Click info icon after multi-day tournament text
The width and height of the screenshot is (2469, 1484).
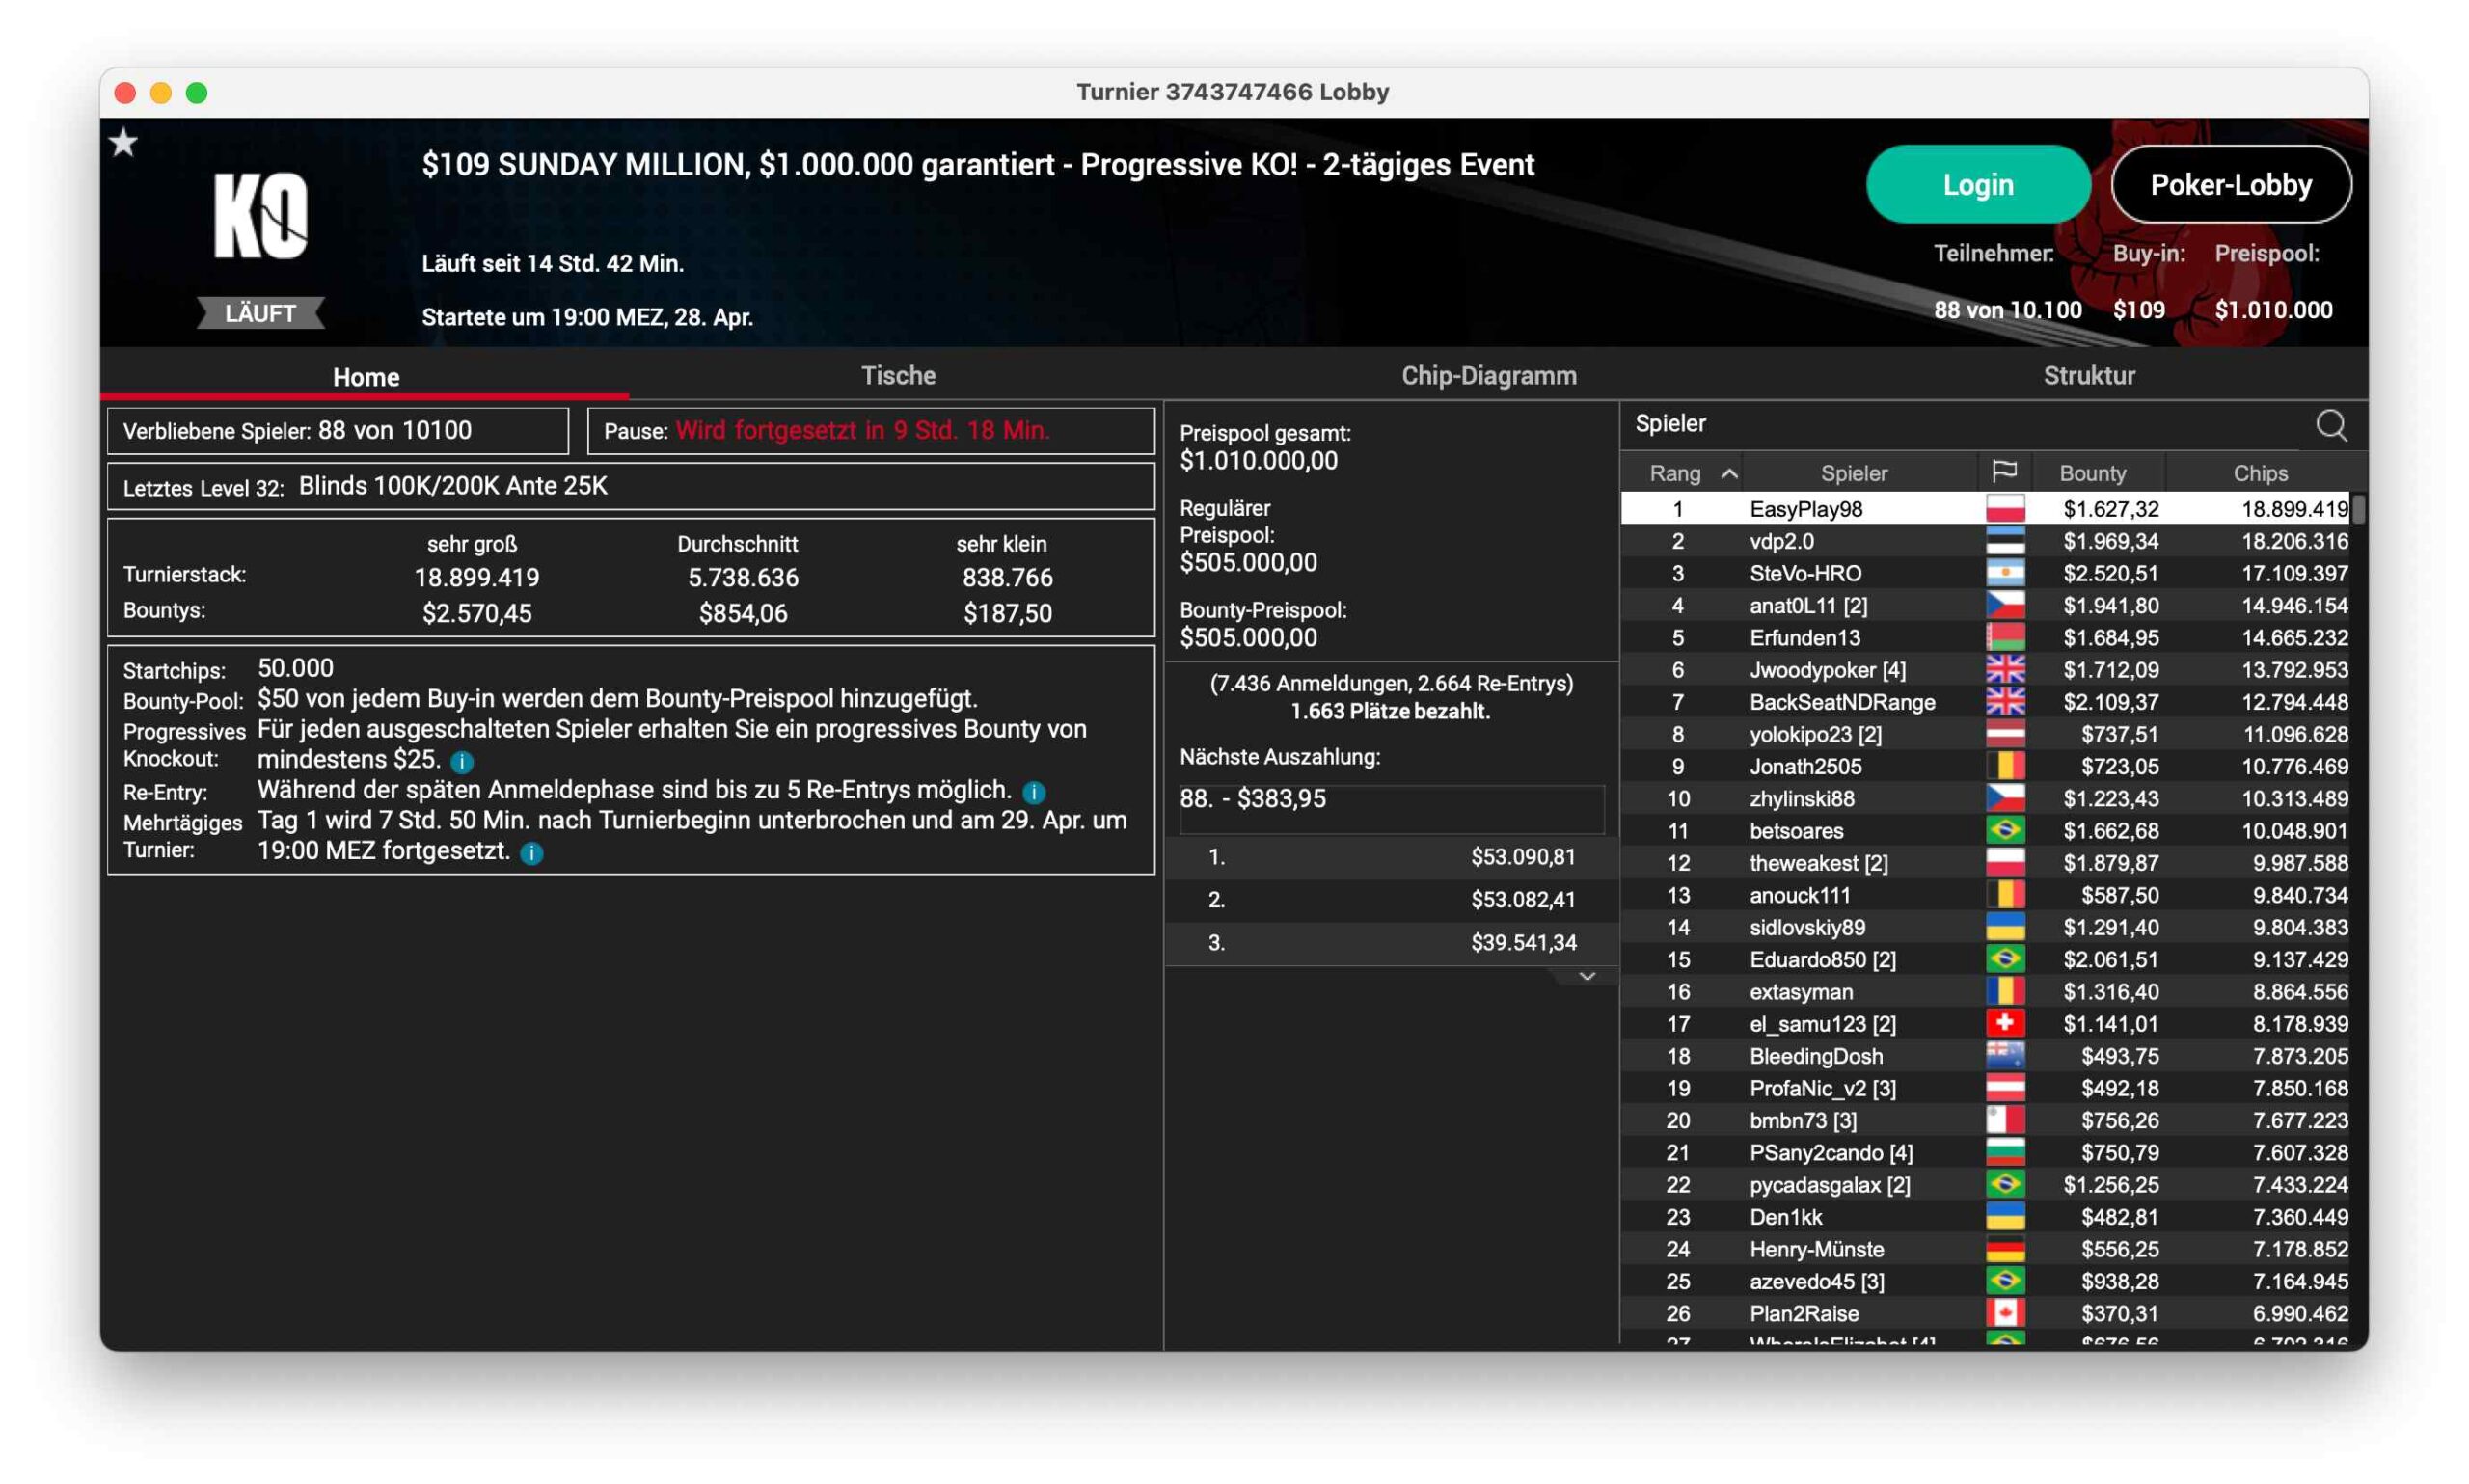click(532, 853)
